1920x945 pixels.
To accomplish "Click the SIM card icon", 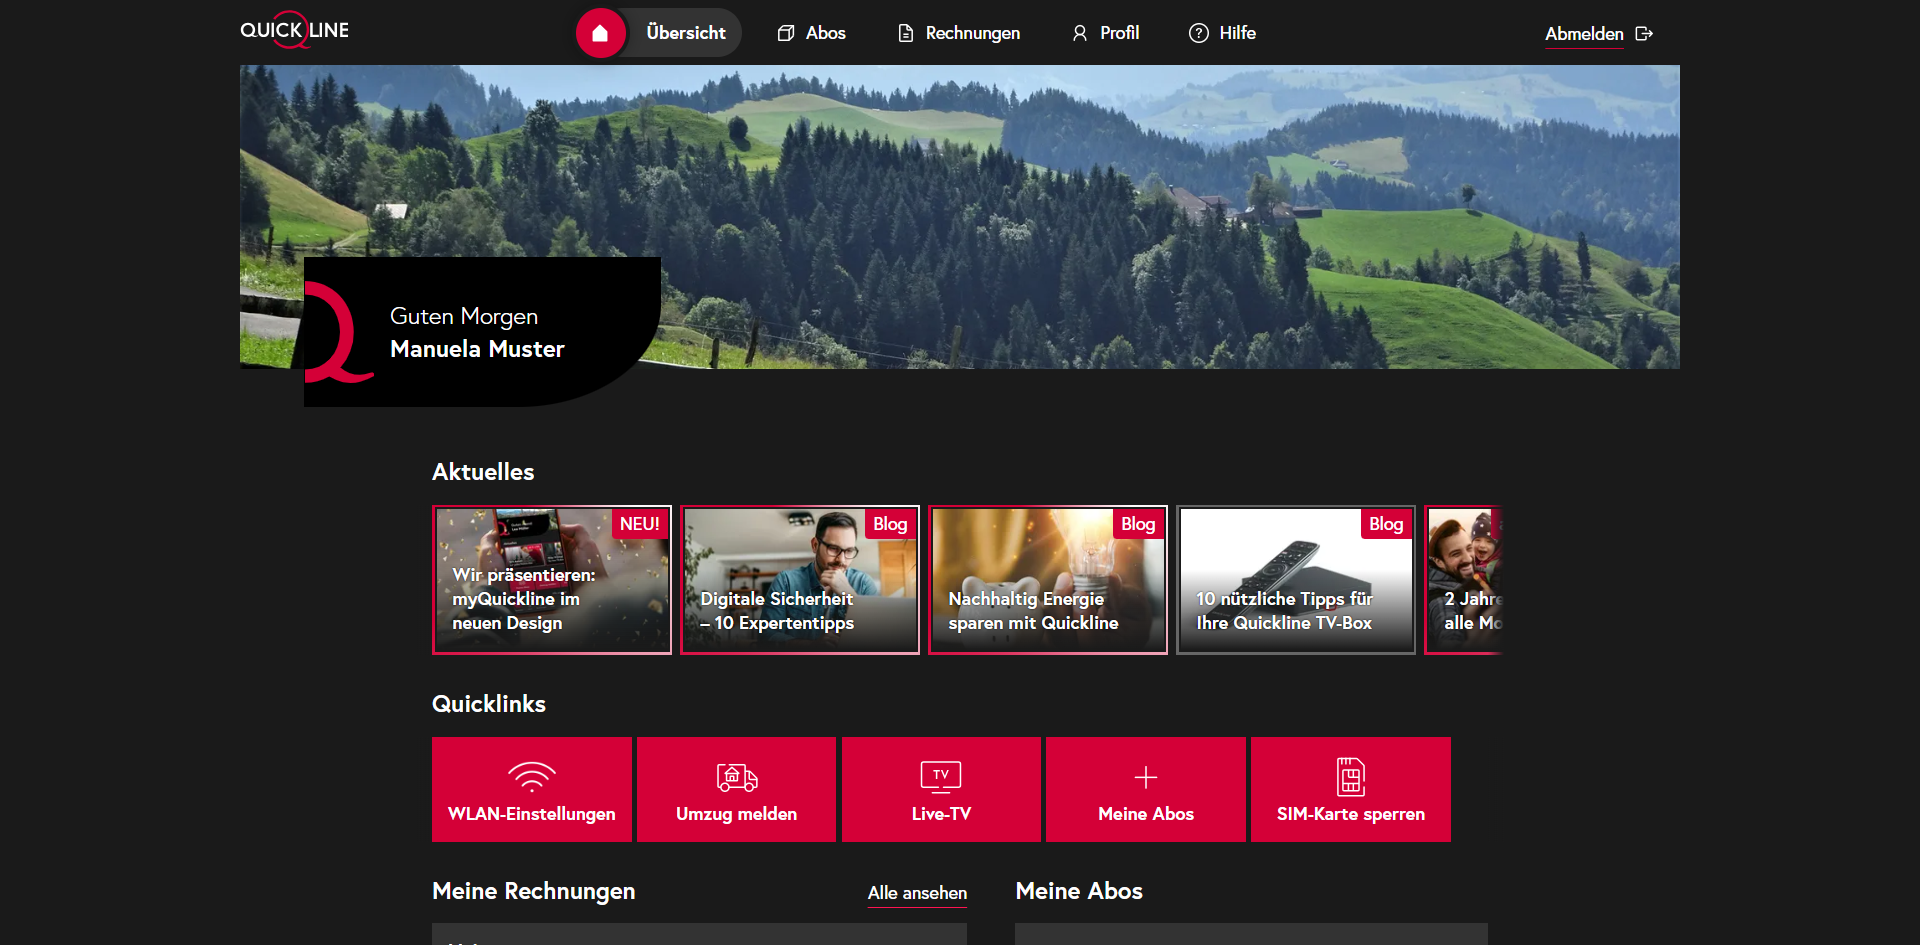I will pyautogui.click(x=1351, y=776).
